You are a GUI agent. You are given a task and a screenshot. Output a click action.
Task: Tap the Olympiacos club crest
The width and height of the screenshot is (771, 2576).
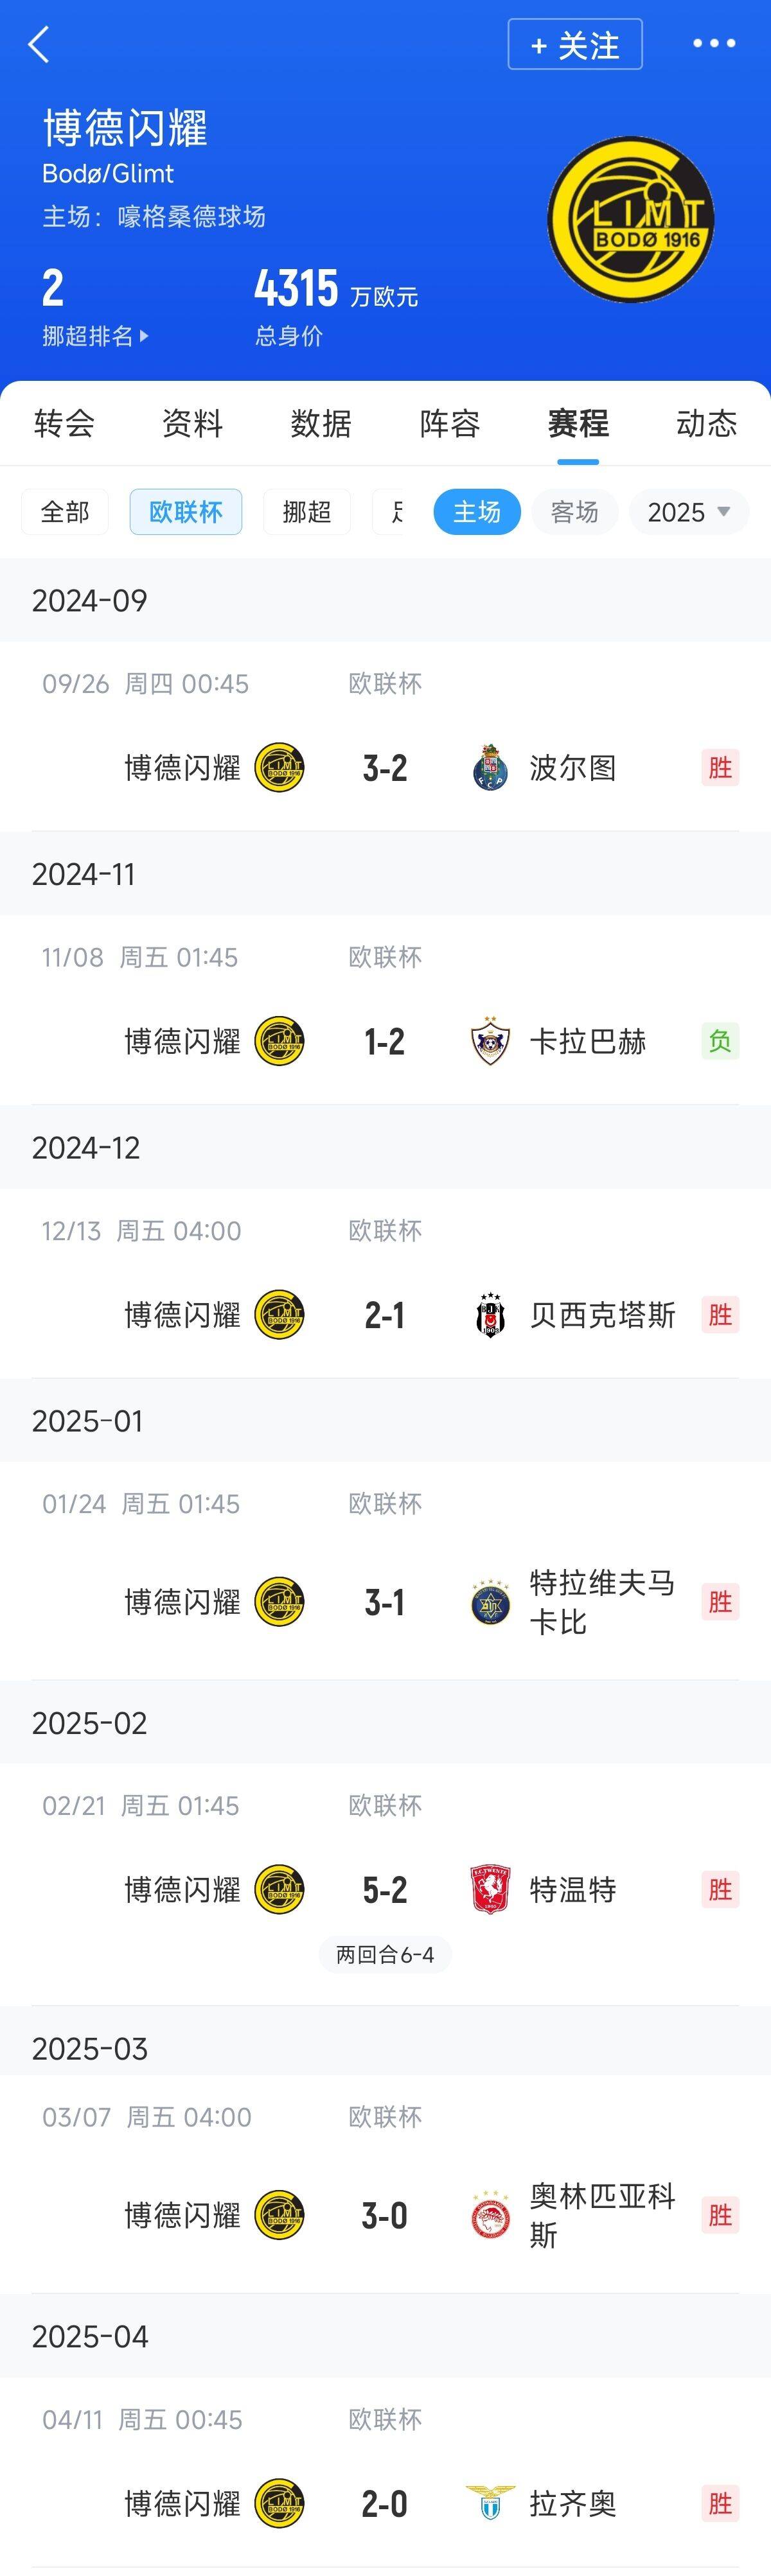490,2215
